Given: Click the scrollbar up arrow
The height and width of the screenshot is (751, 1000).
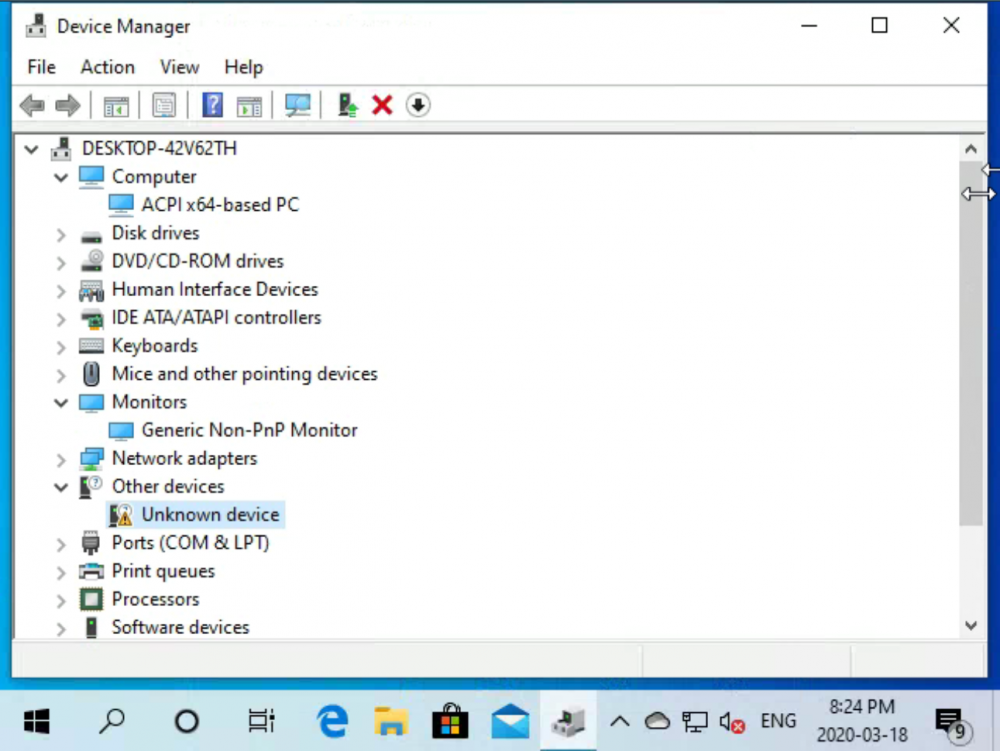Looking at the screenshot, I should (x=971, y=149).
